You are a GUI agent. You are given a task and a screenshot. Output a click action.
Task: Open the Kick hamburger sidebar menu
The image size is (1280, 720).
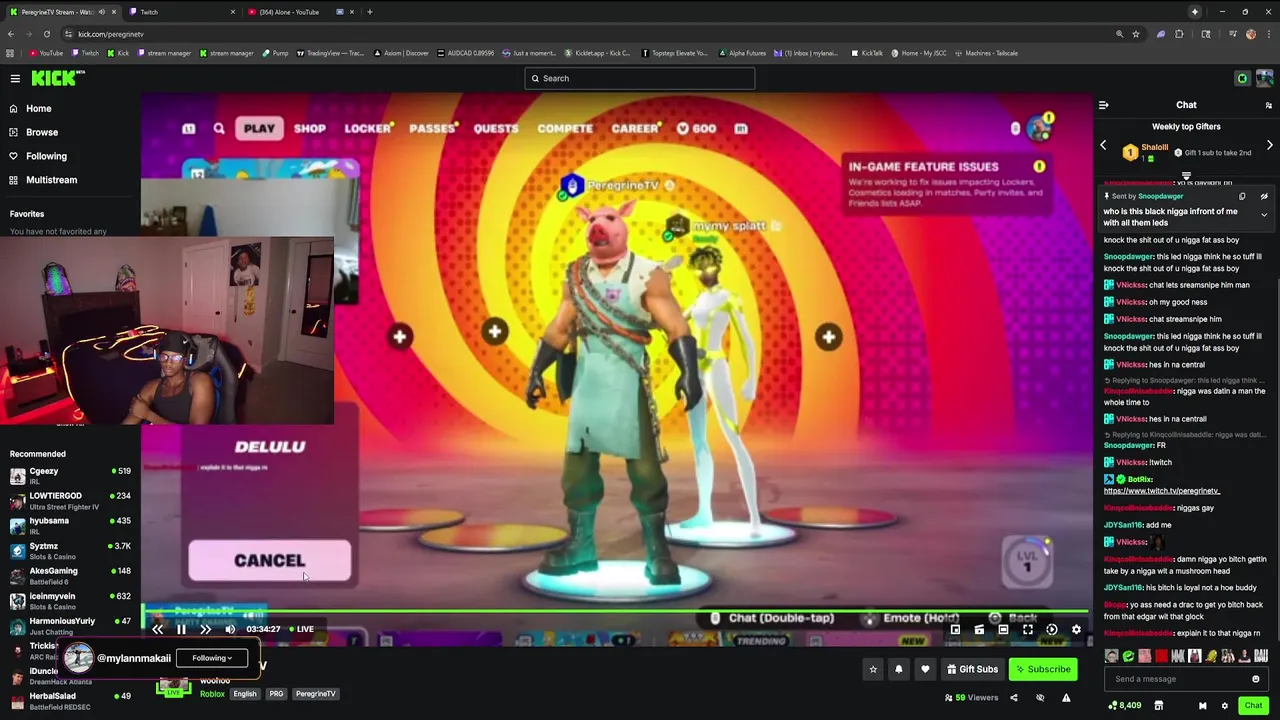click(15, 78)
